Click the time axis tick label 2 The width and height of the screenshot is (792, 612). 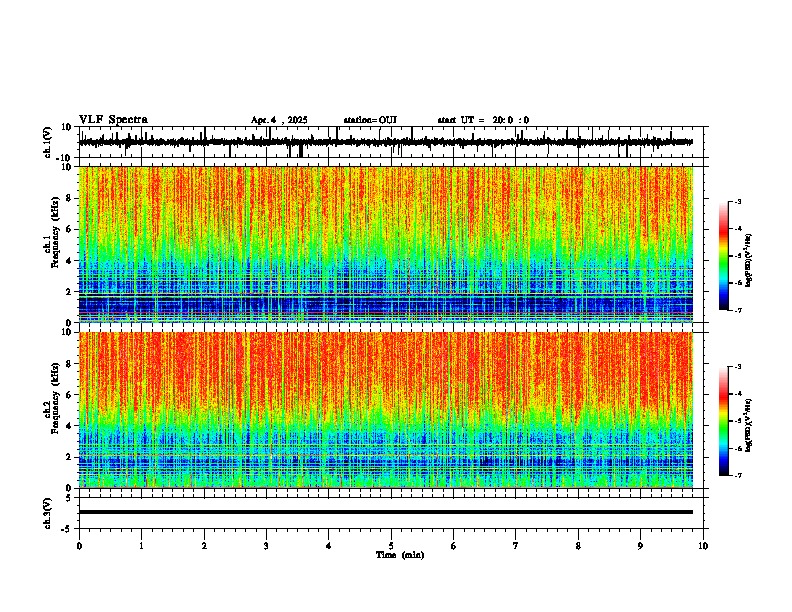(204, 546)
